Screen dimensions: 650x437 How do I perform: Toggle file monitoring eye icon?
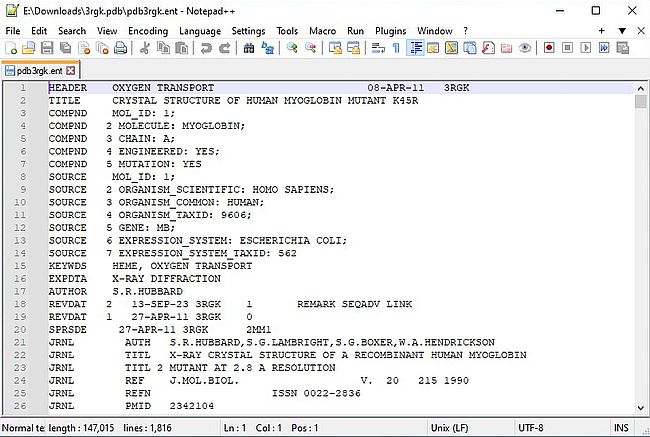[525, 48]
